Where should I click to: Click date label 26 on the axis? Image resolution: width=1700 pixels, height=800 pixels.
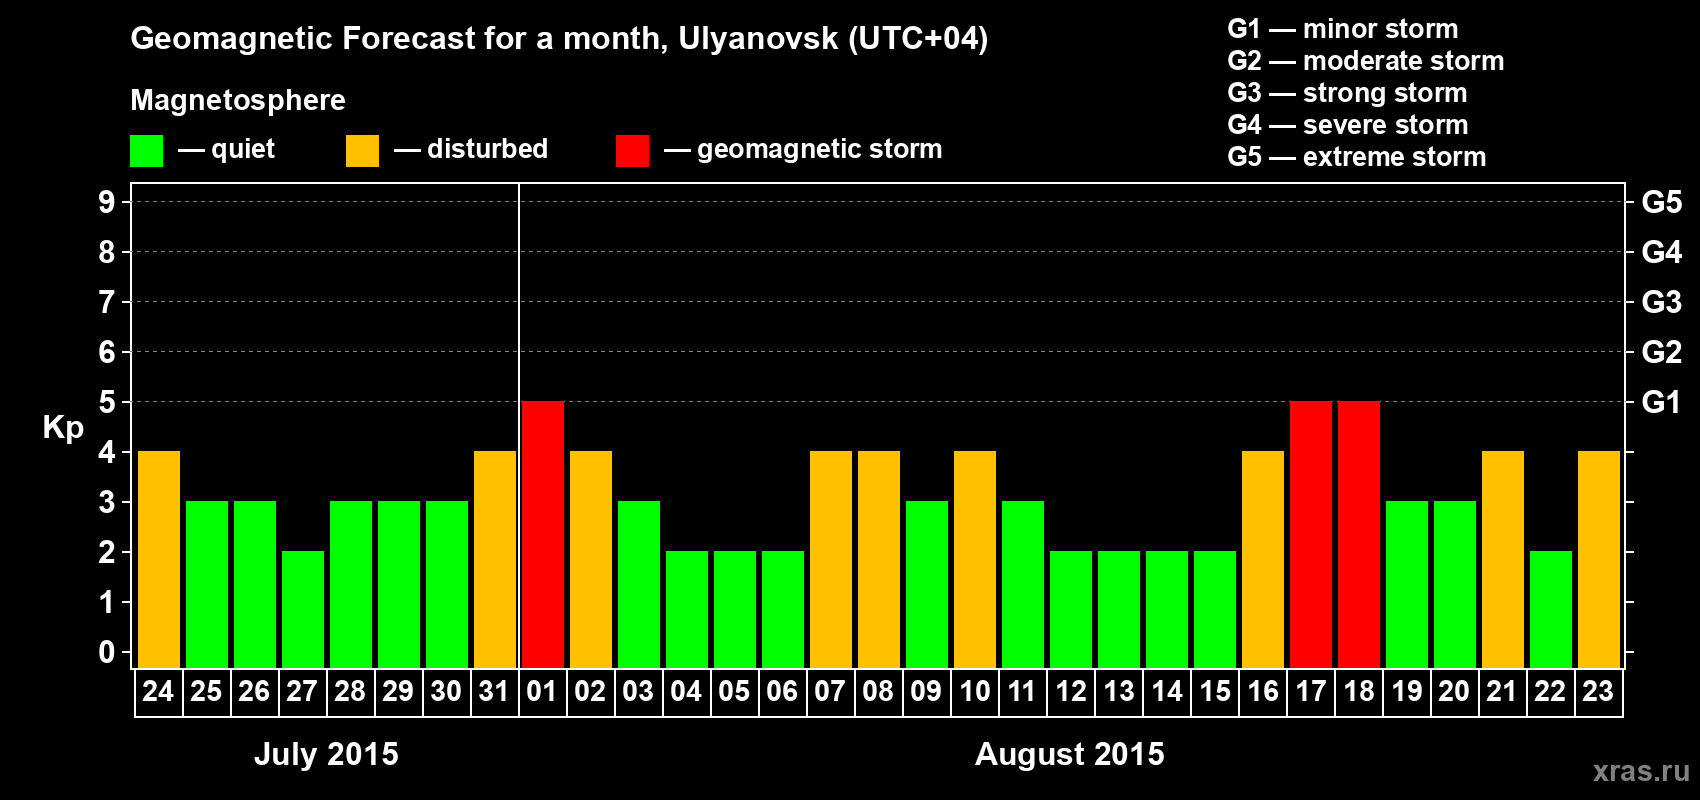tap(254, 691)
